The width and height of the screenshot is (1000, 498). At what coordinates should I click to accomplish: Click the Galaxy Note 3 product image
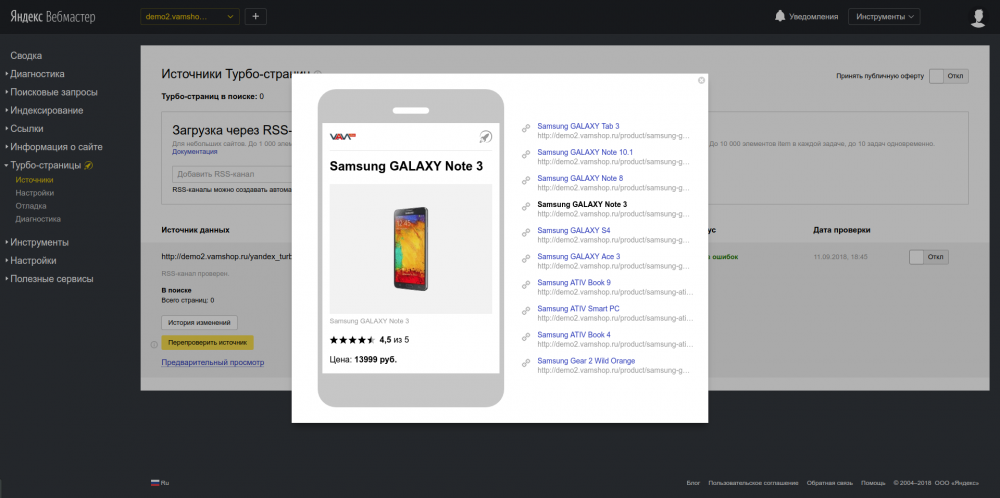tap(411, 249)
